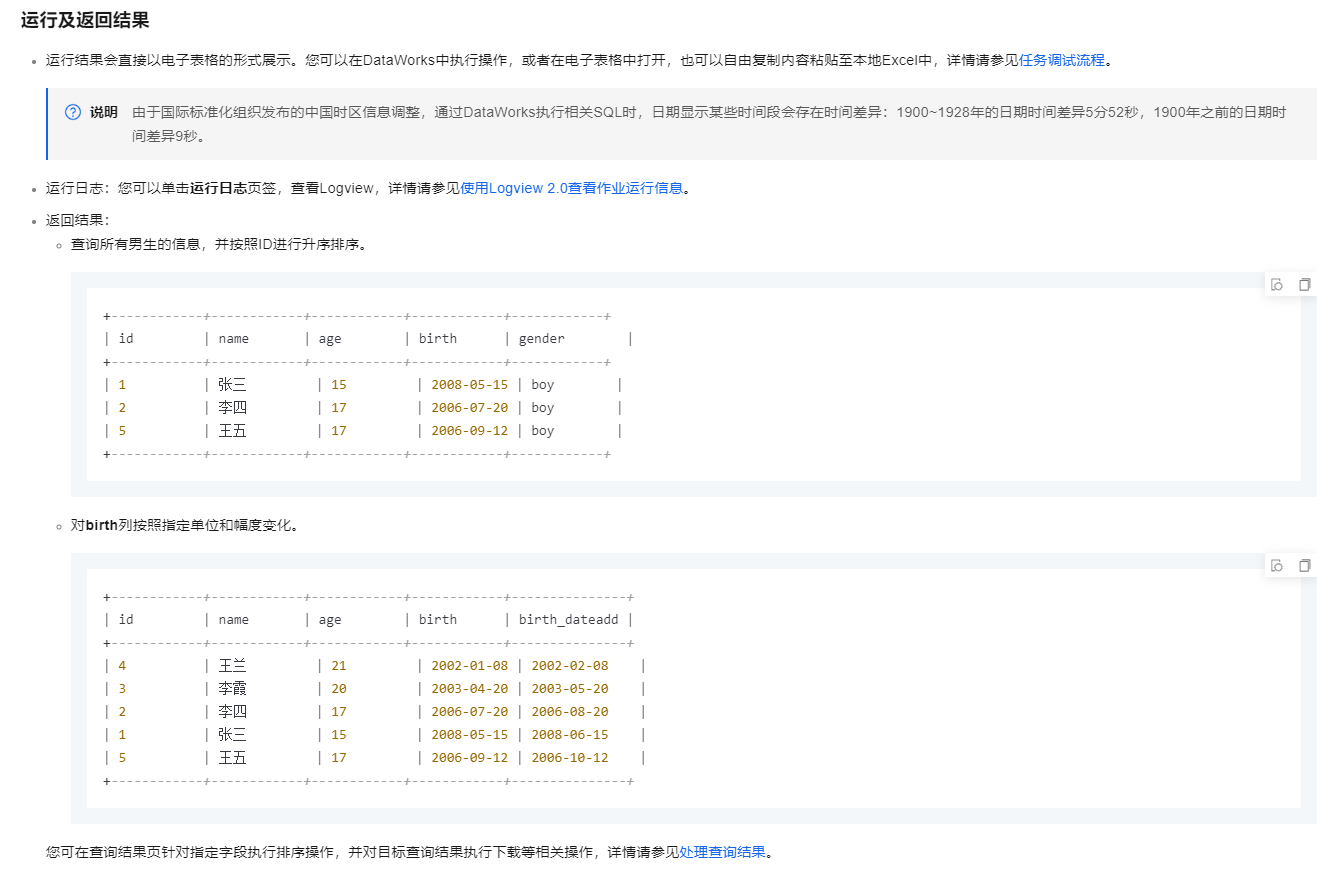This screenshot has width=1339, height=875.
Task: Click 2006-09-12 birth in gender table
Action: click(x=469, y=431)
